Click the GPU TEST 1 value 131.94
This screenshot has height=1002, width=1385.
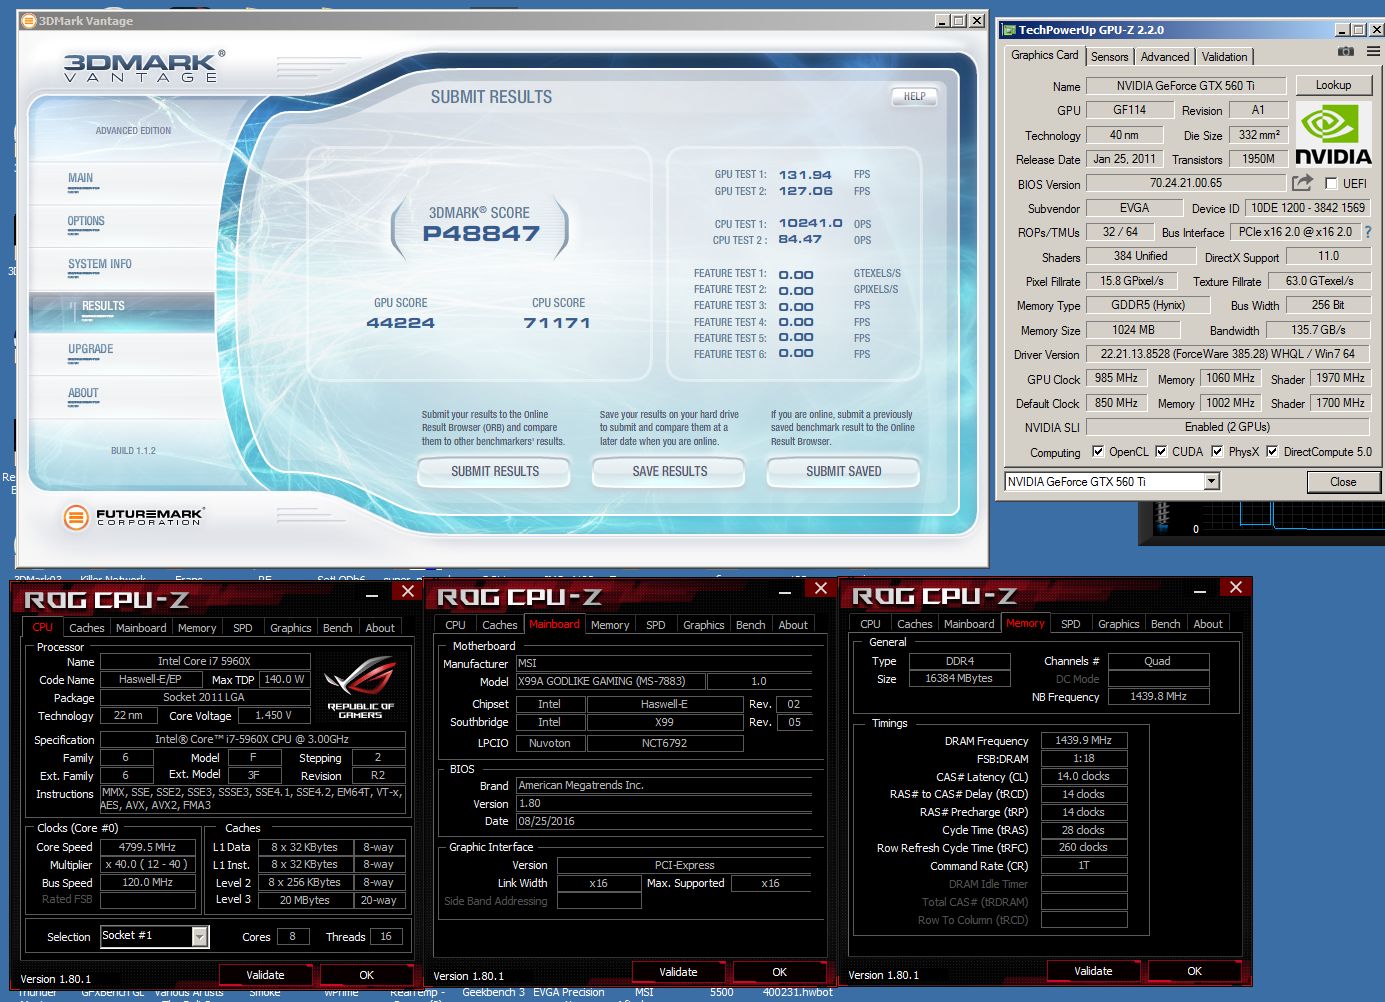pyautogui.click(x=805, y=175)
